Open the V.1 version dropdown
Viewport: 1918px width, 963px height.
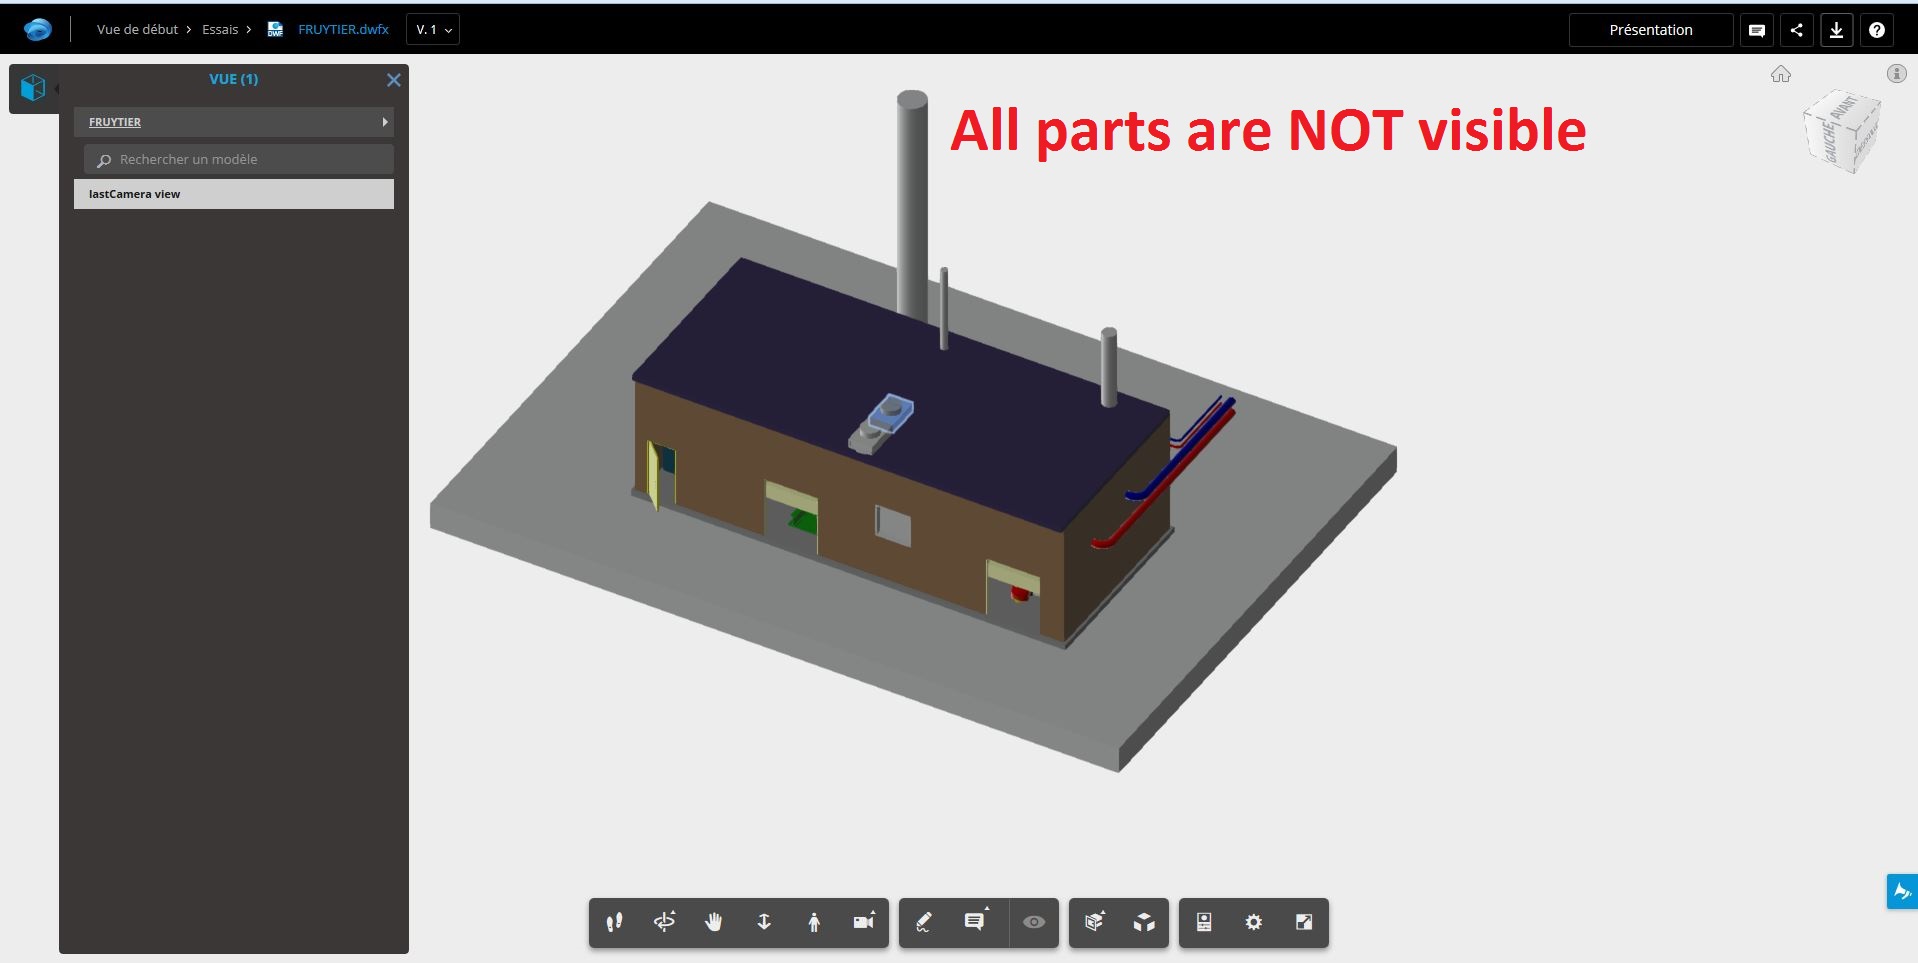coord(432,29)
